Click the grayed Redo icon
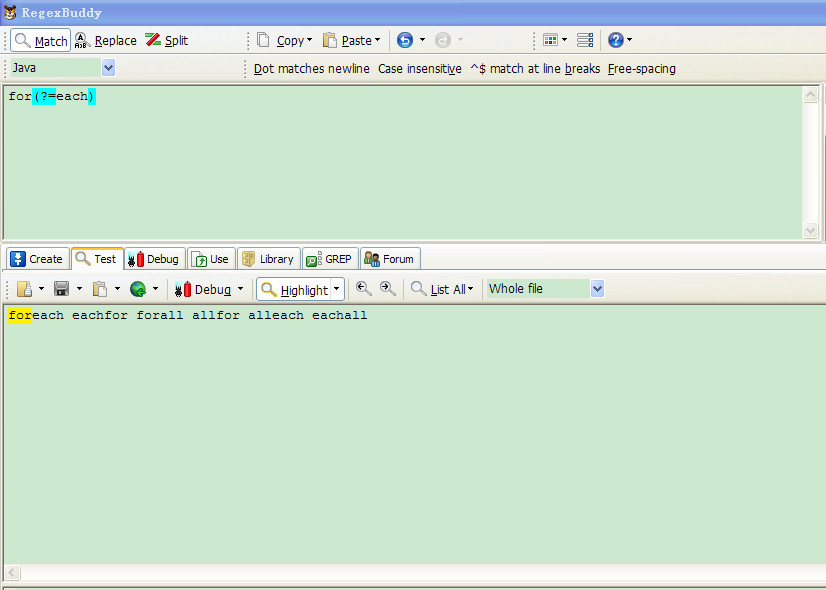 (443, 40)
